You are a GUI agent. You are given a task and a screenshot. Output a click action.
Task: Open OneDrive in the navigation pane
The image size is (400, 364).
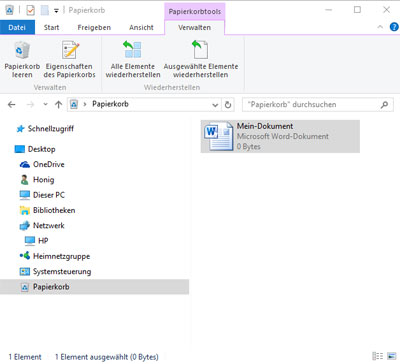49,164
